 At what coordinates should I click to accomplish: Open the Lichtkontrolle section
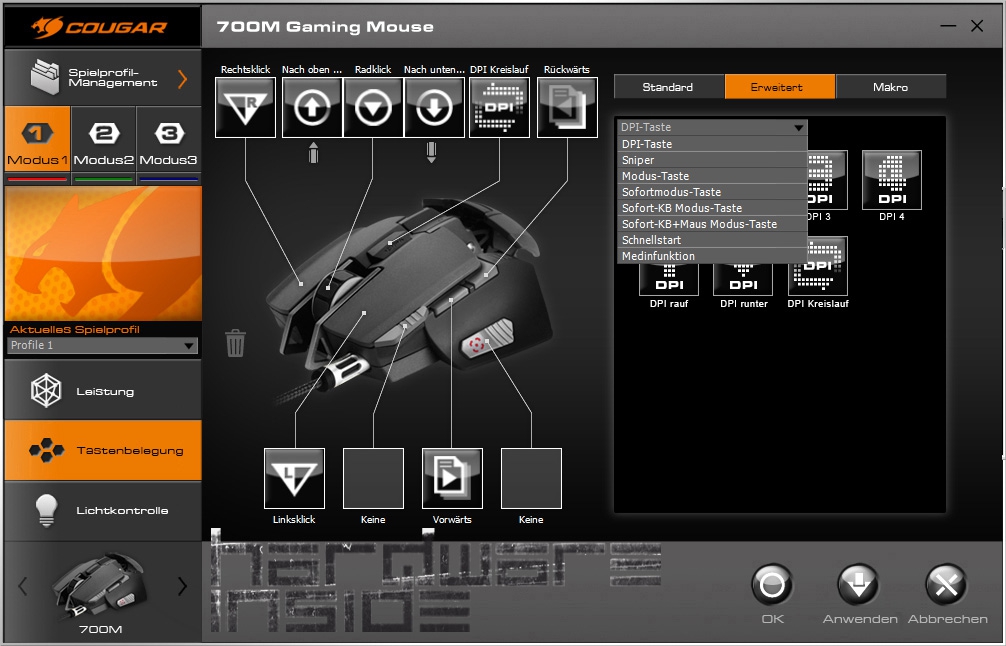coord(103,510)
